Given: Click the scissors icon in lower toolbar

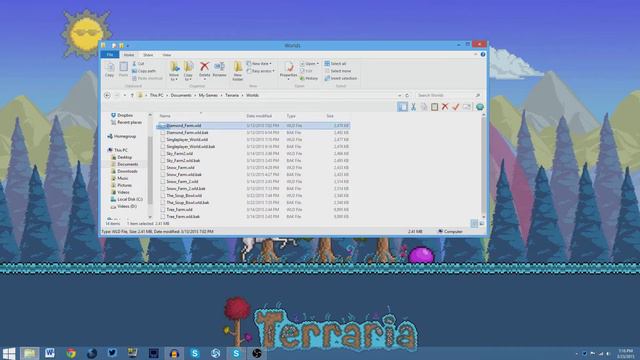Looking at the screenshot, I should tap(413, 107).
